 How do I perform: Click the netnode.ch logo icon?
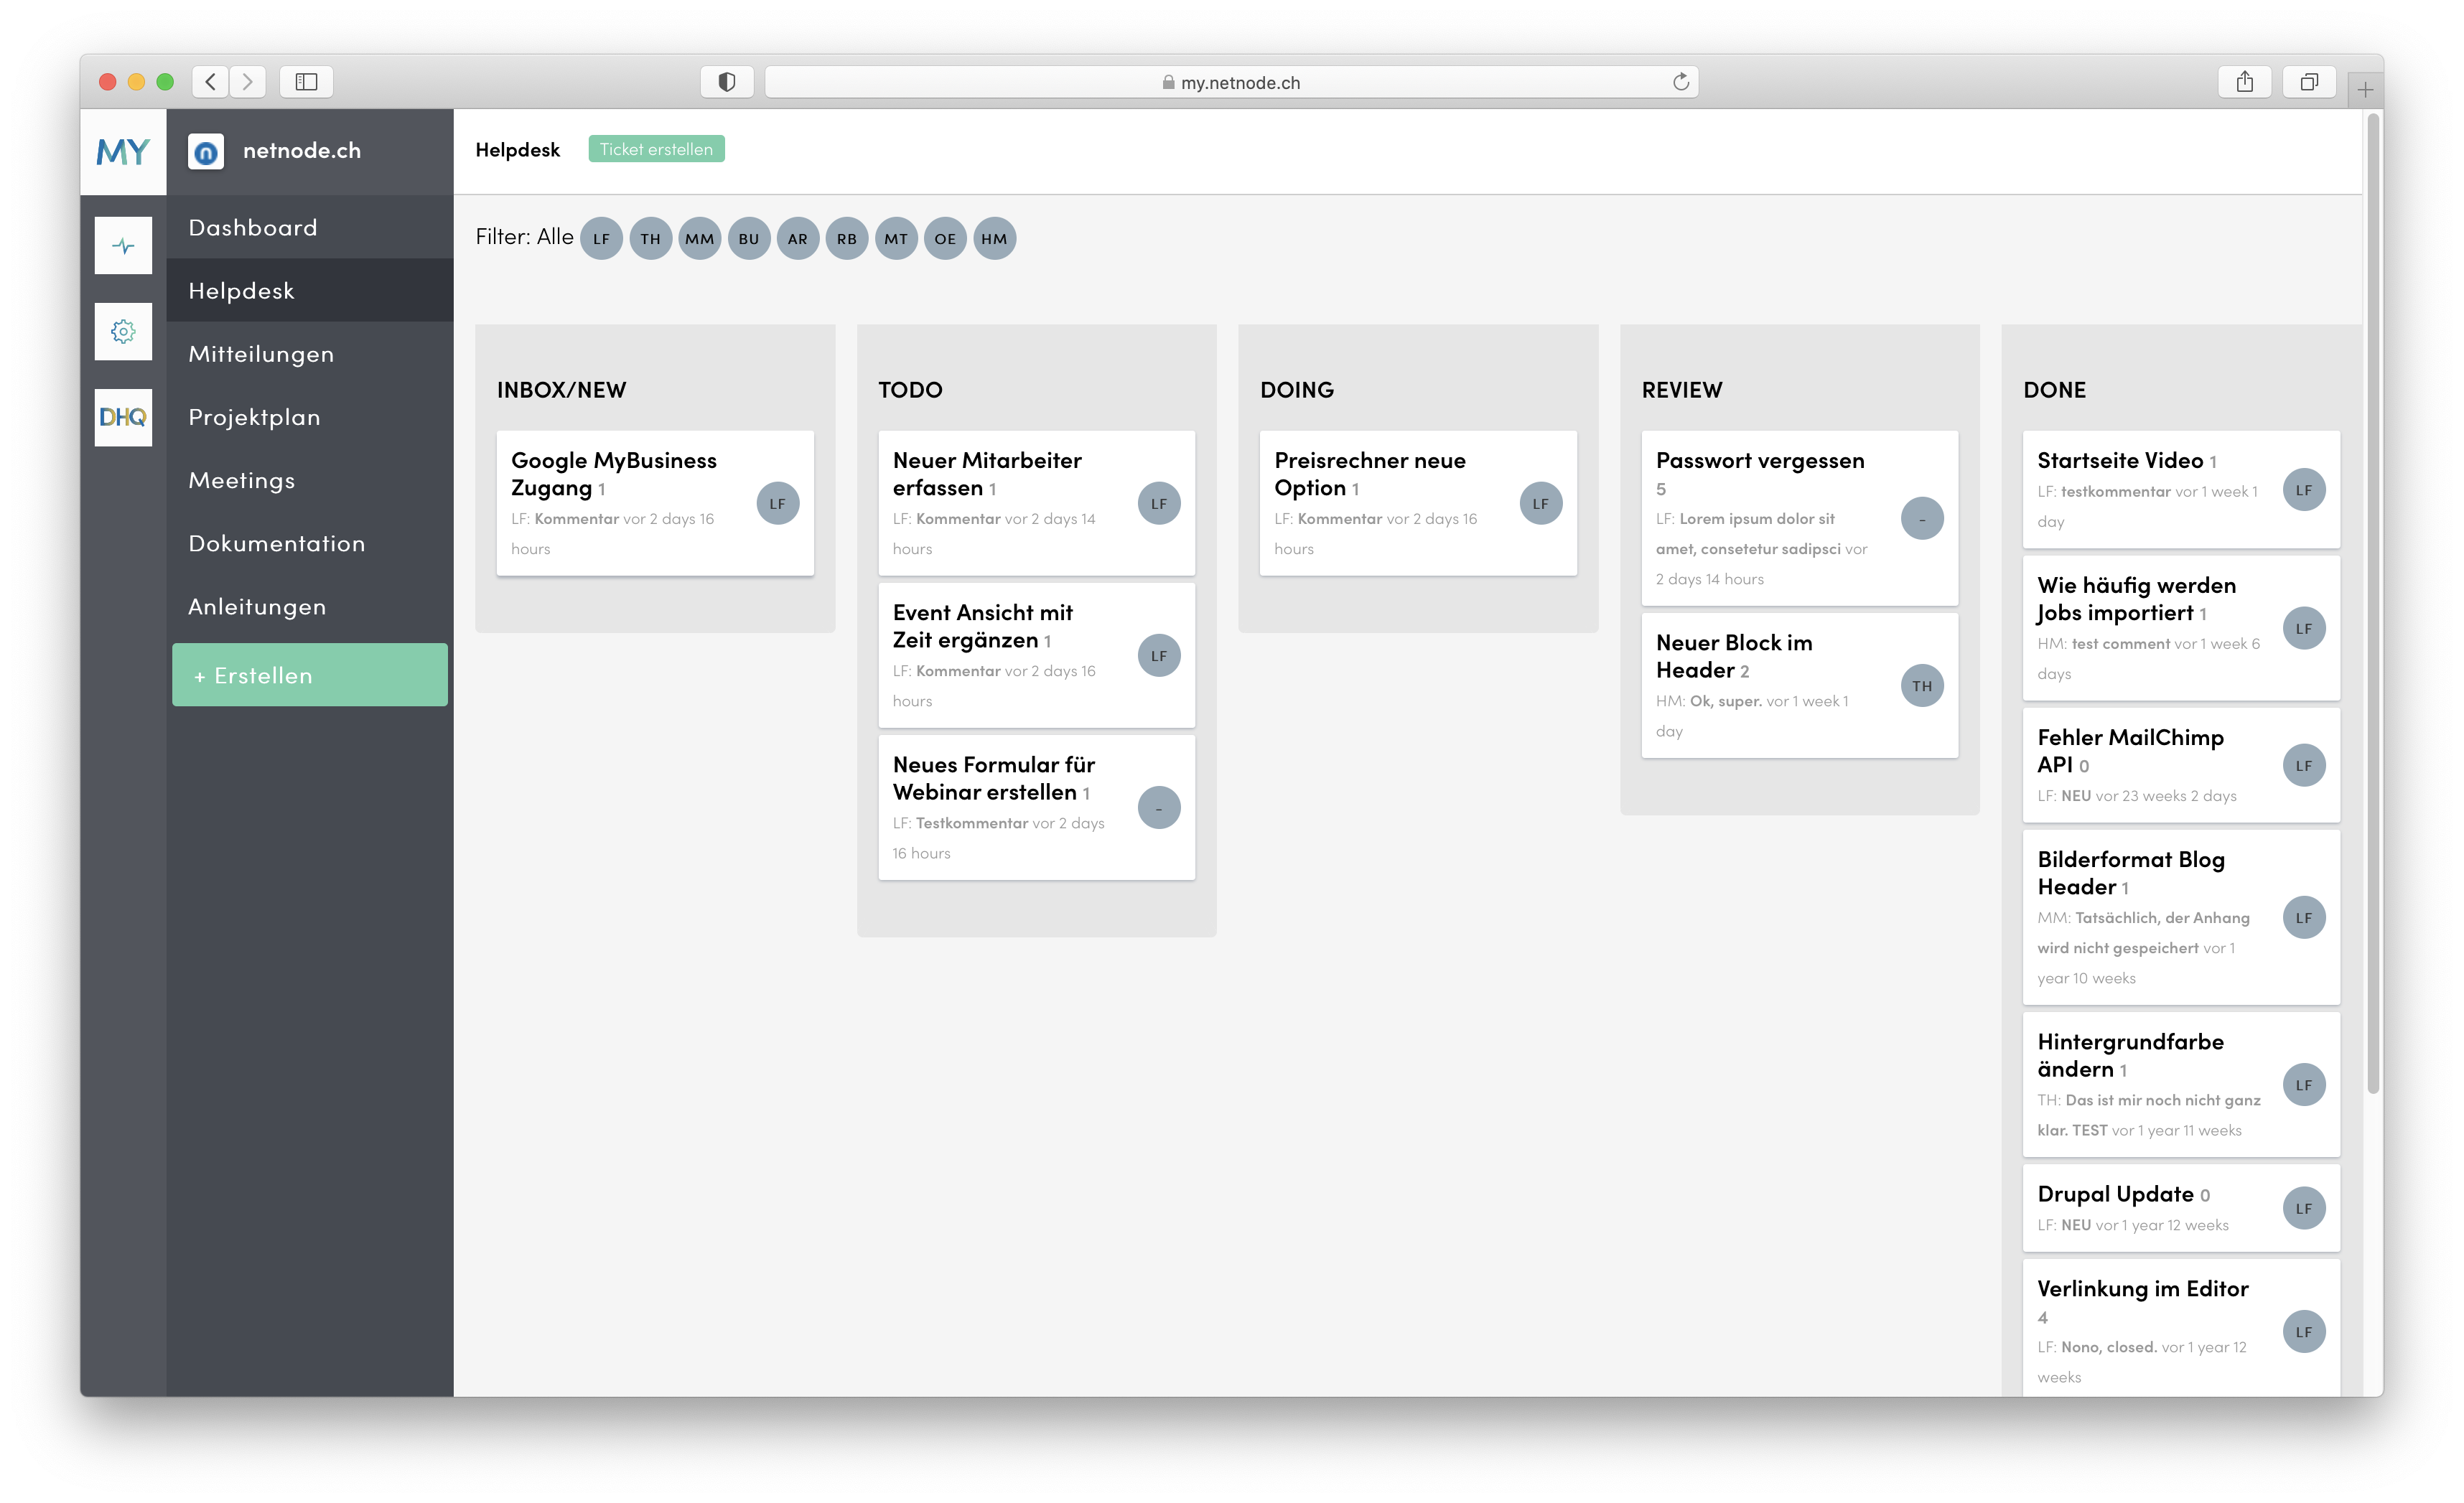pyautogui.click(x=206, y=152)
